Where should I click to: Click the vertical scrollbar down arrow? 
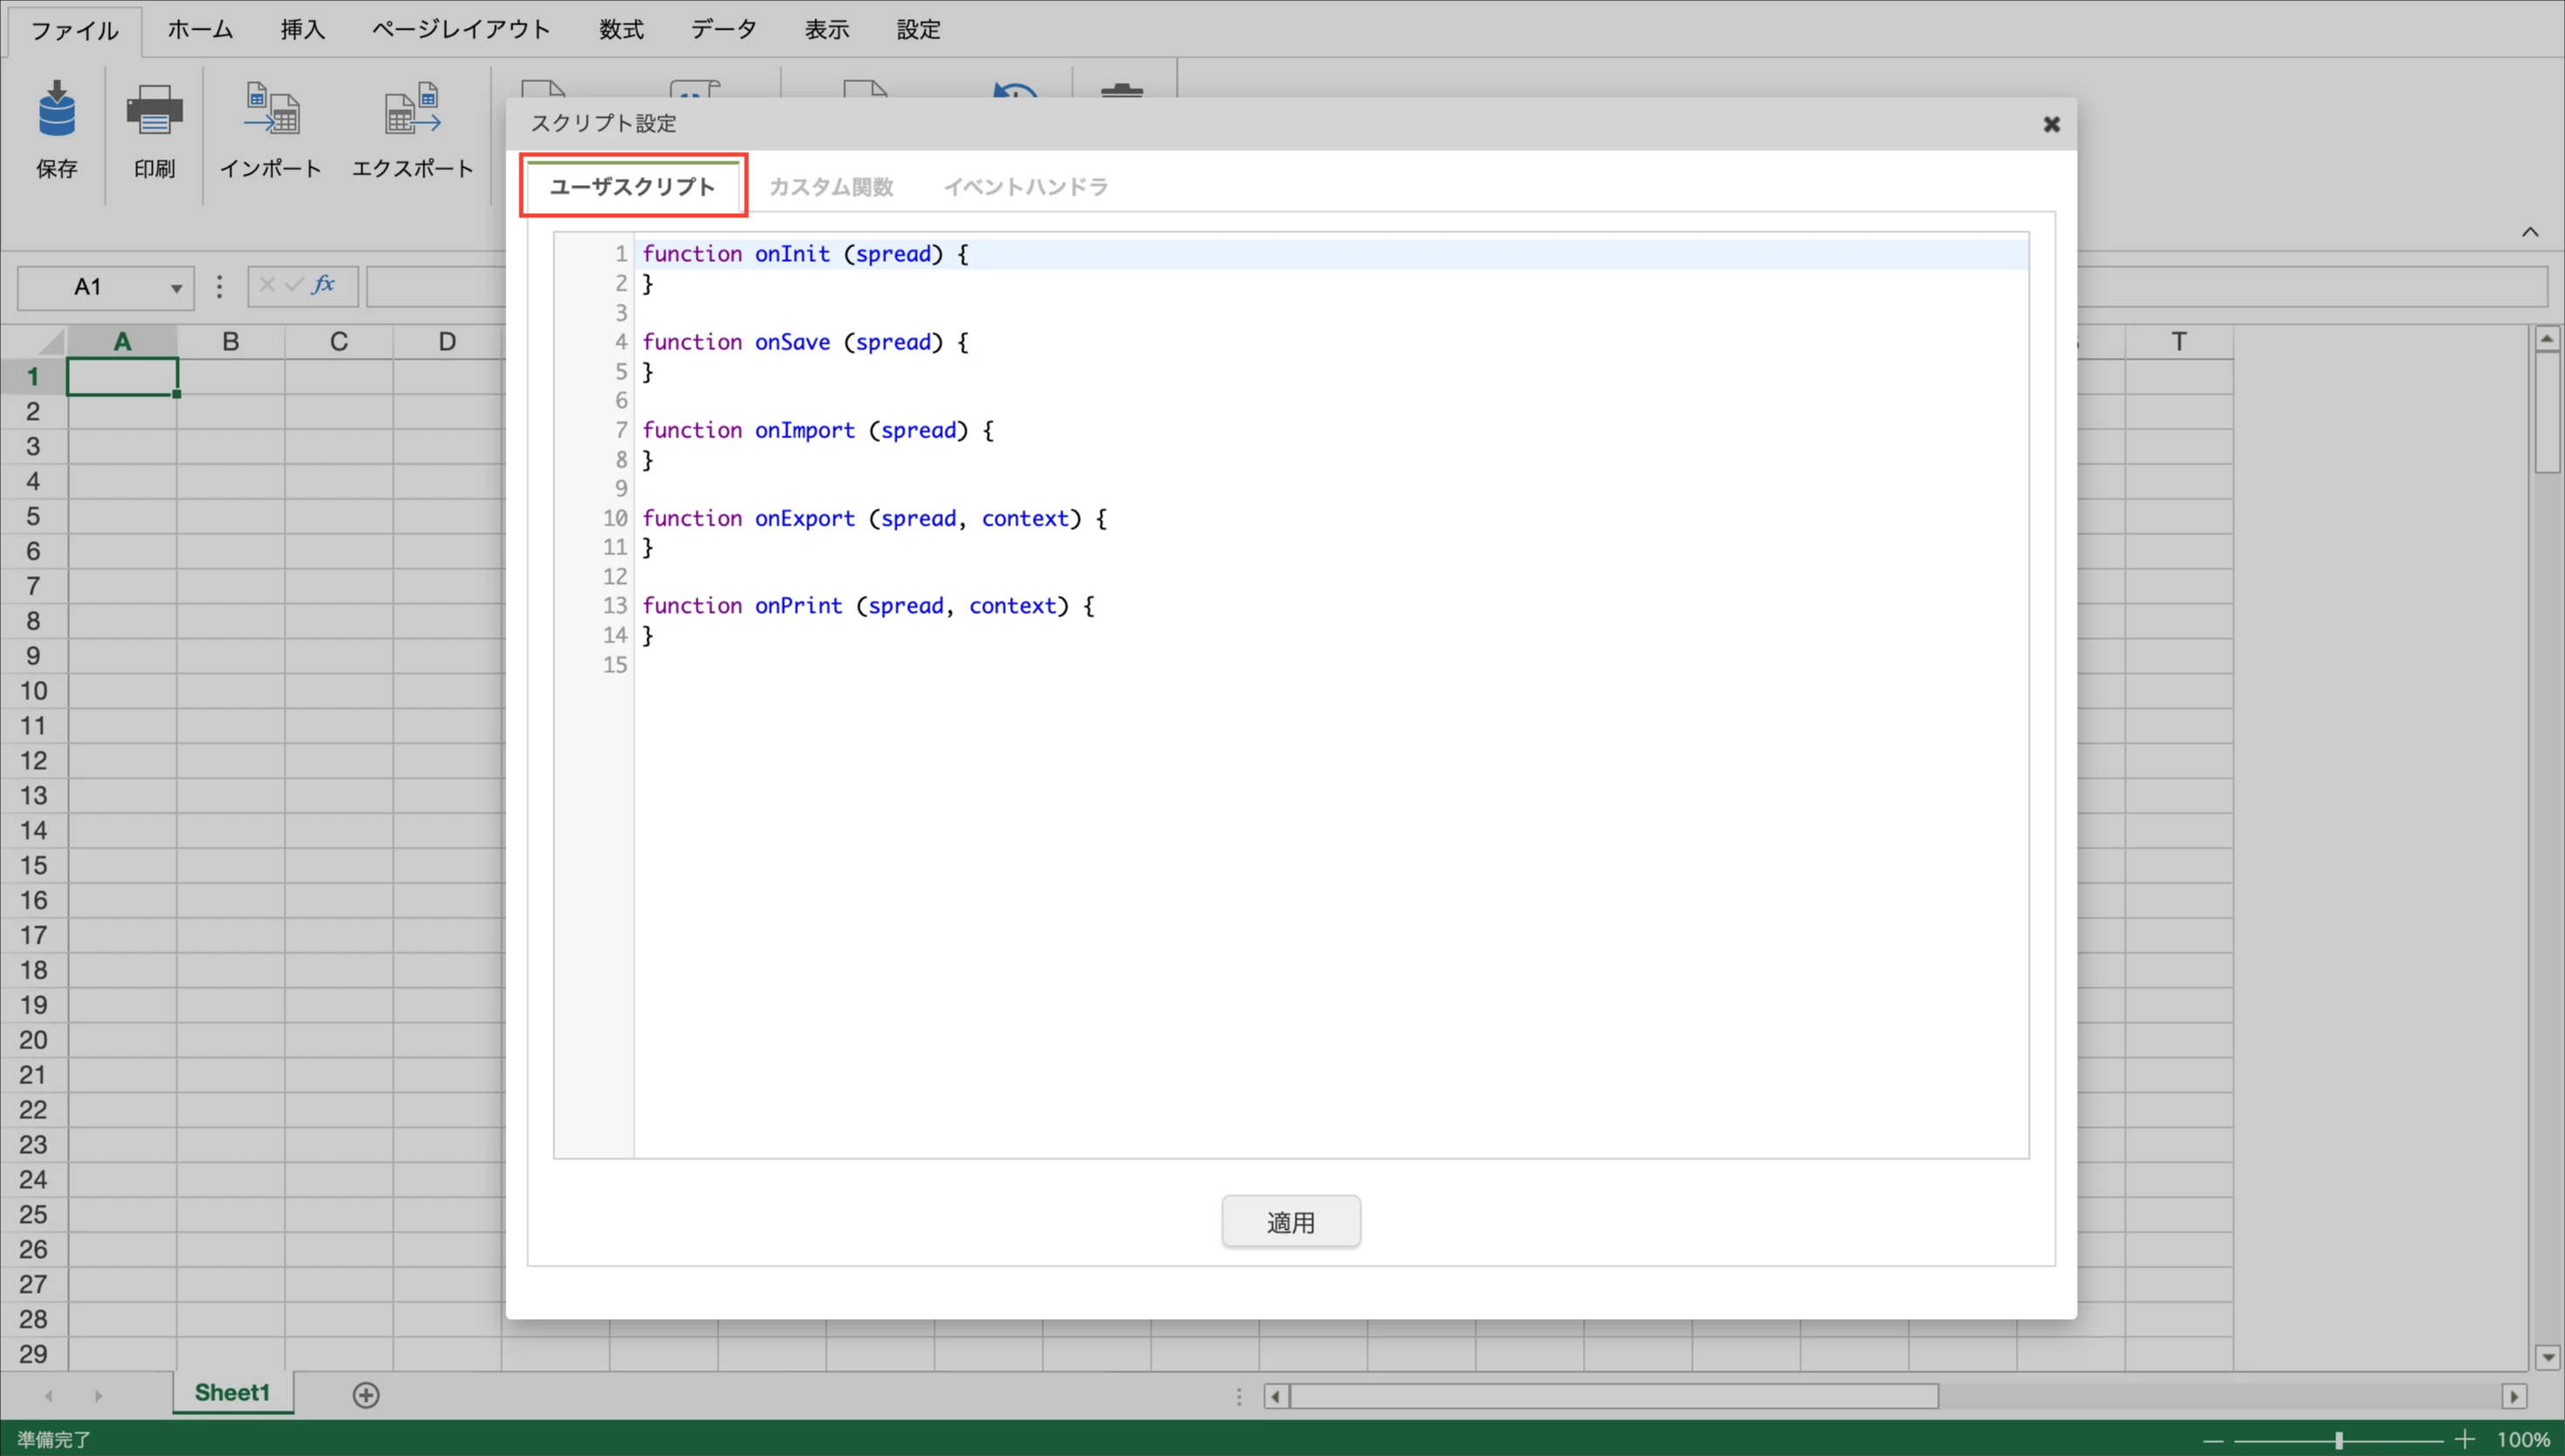pyautogui.click(x=2547, y=1357)
